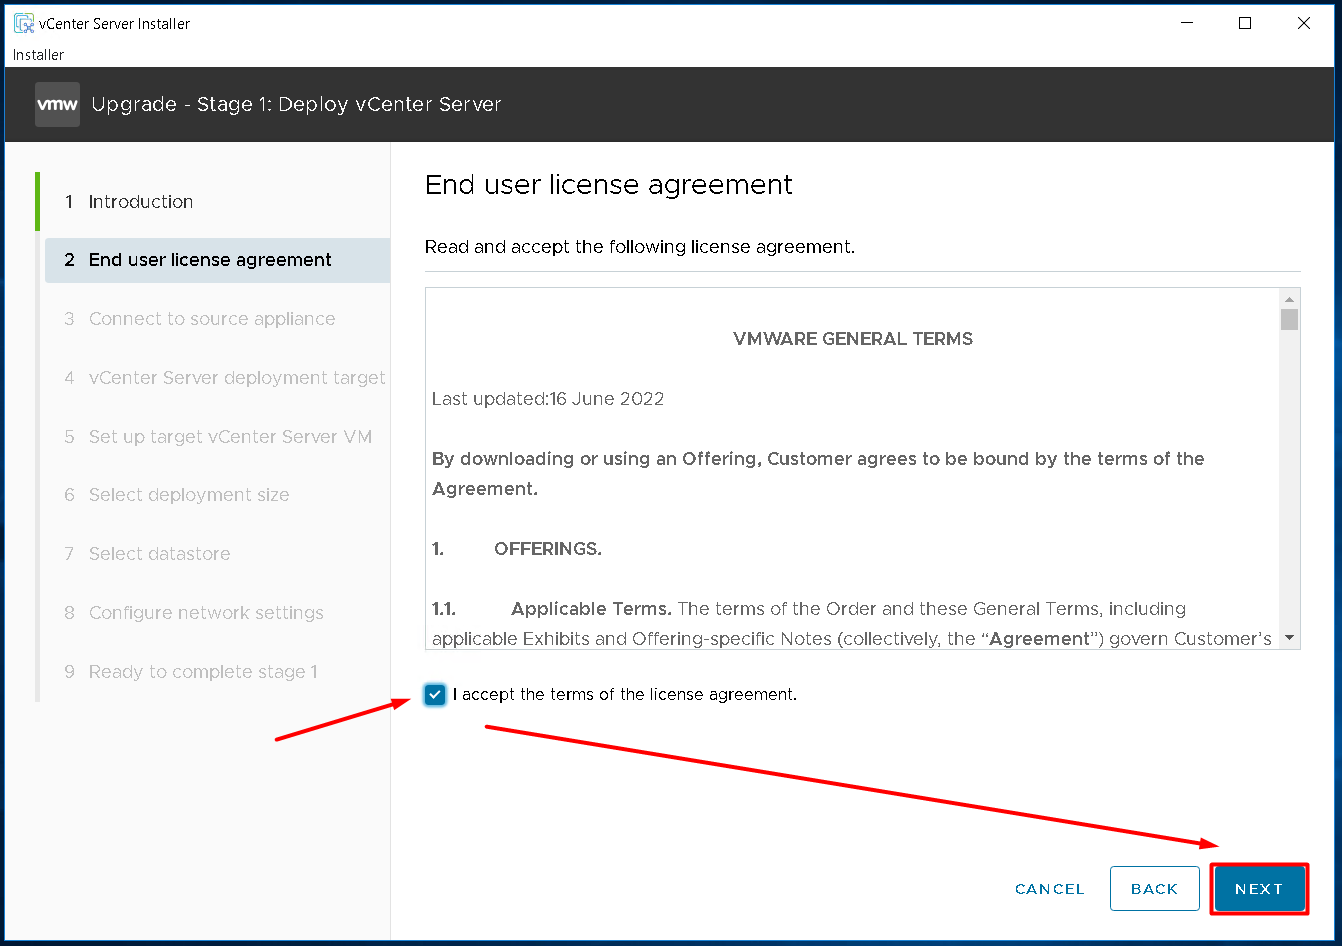Click the 'Last updated:16 June 2022' text

click(x=548, y=399)
